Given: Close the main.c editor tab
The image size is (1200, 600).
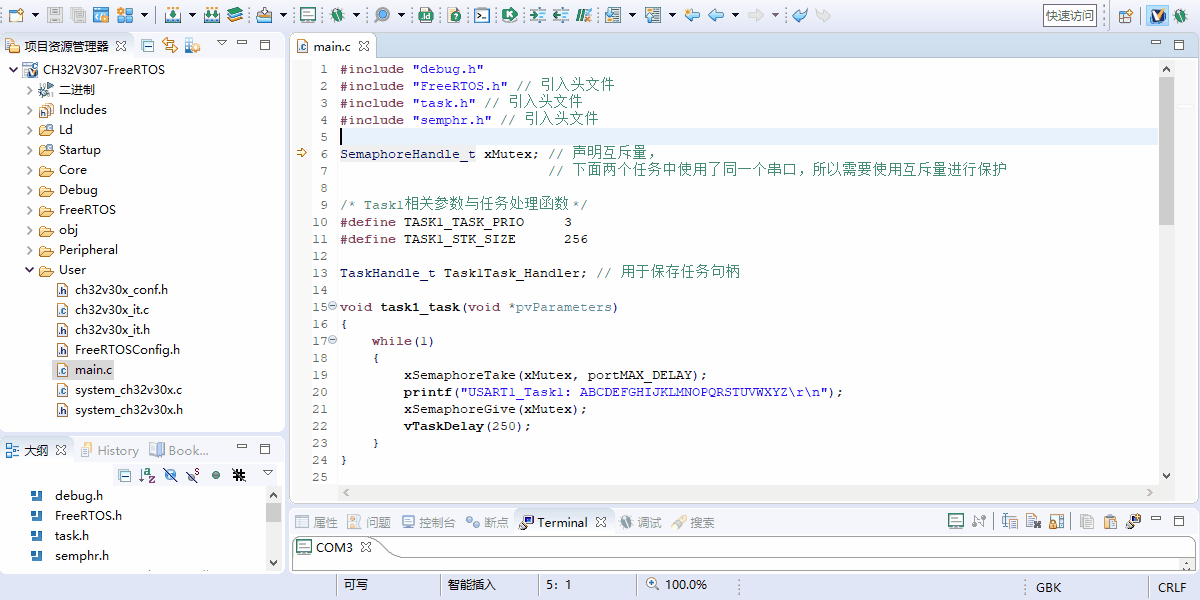Looking at the screenshot, I should click(364, 46).
